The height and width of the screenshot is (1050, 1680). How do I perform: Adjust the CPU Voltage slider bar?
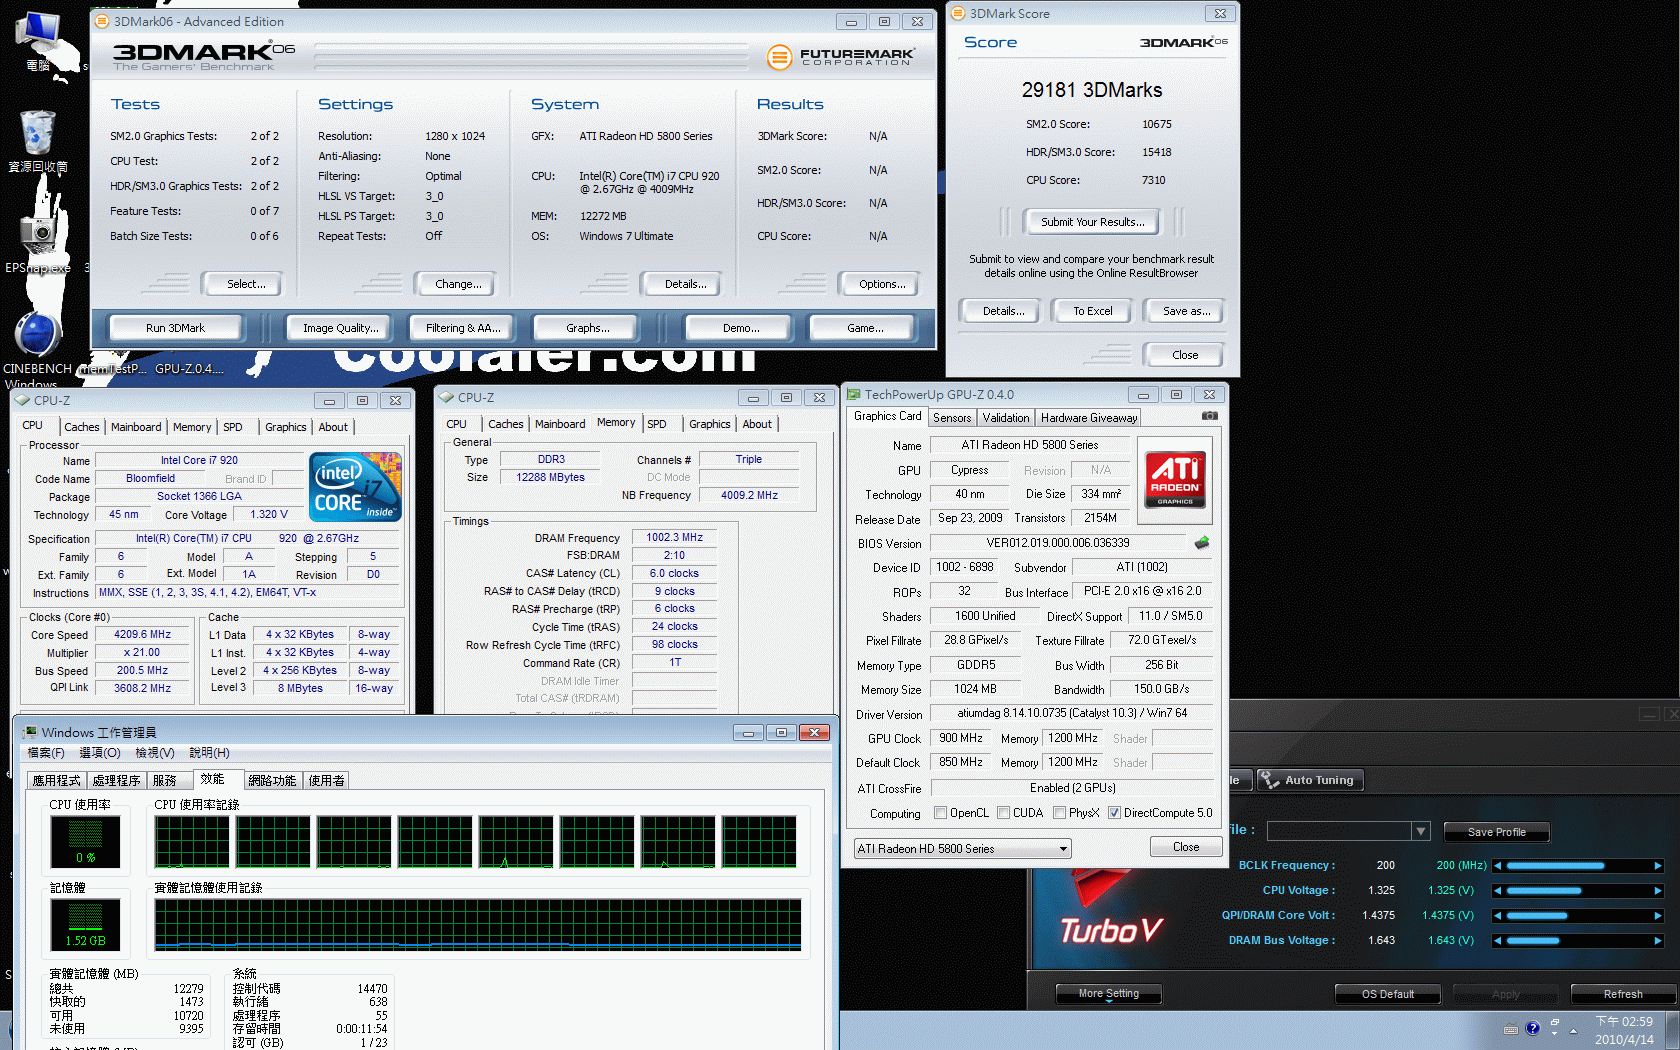pyautogui.click(x=1577, y=891)
